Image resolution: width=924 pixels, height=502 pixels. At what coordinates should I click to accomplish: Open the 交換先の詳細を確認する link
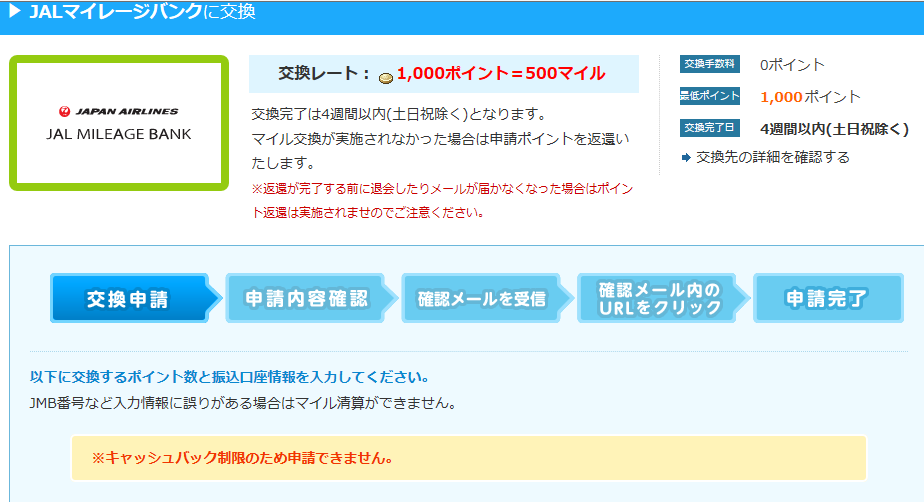[x=773, y=157]
